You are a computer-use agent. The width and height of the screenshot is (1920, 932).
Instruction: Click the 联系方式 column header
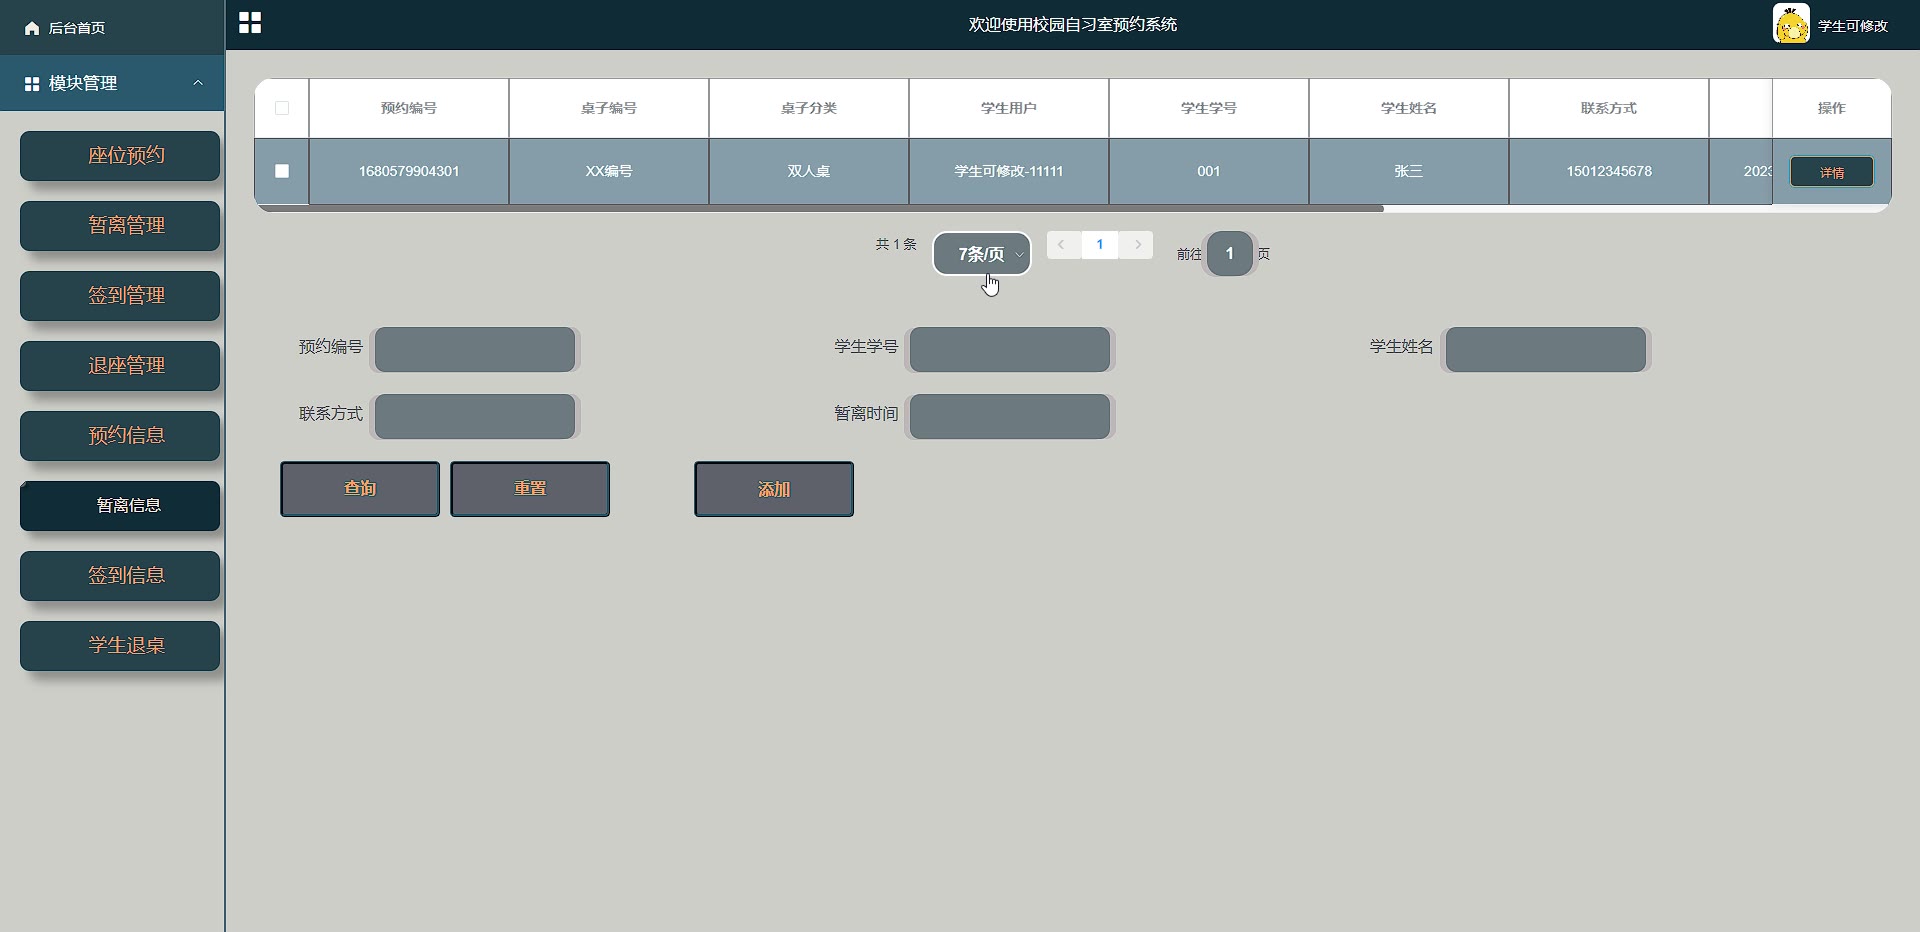[1609, 108]
